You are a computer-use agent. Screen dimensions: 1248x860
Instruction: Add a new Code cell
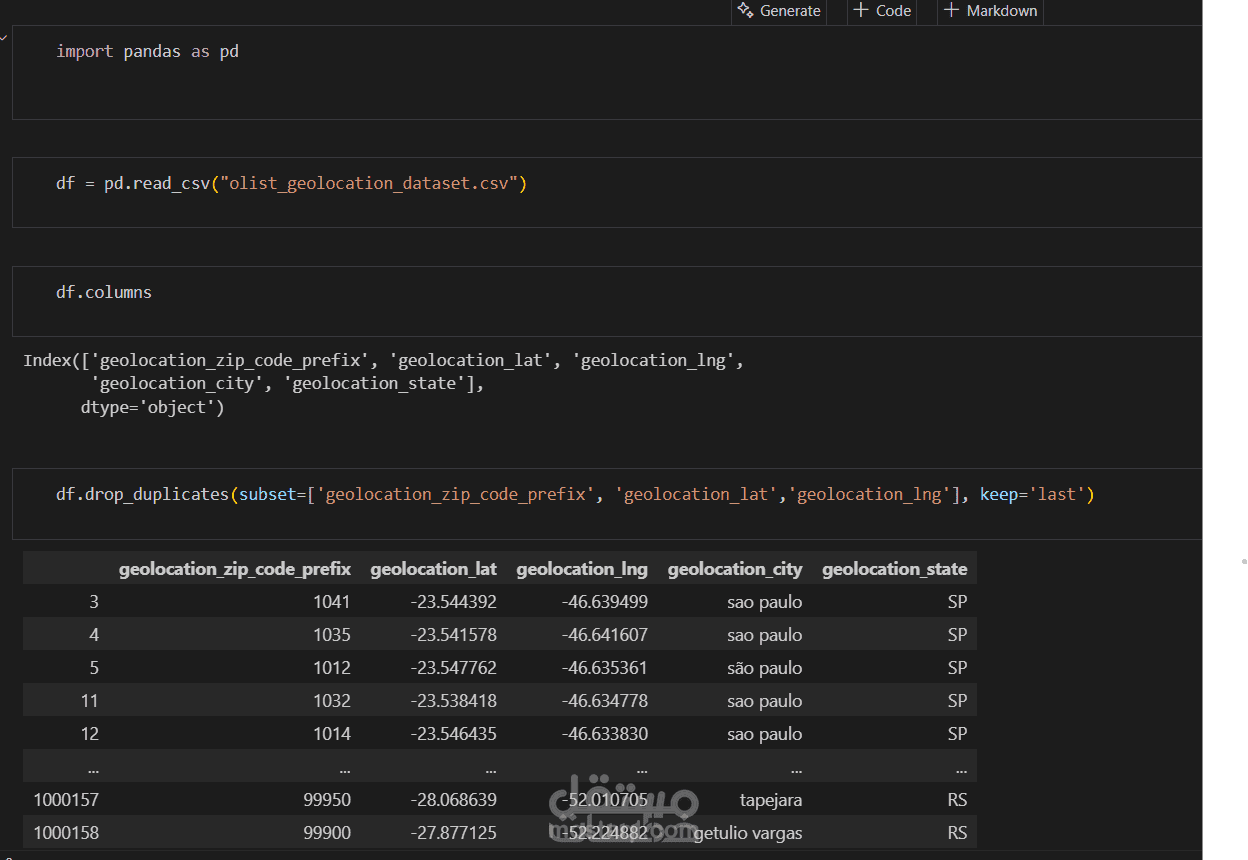tap(881, 11)
